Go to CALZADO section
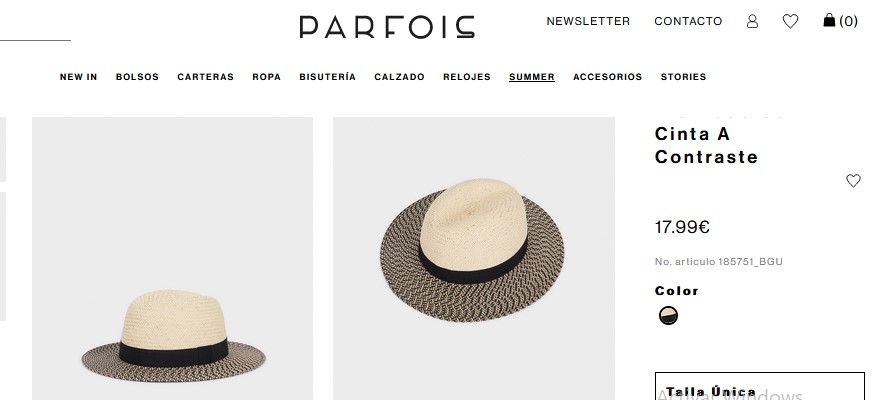886x400 pixels. (399, 77)
